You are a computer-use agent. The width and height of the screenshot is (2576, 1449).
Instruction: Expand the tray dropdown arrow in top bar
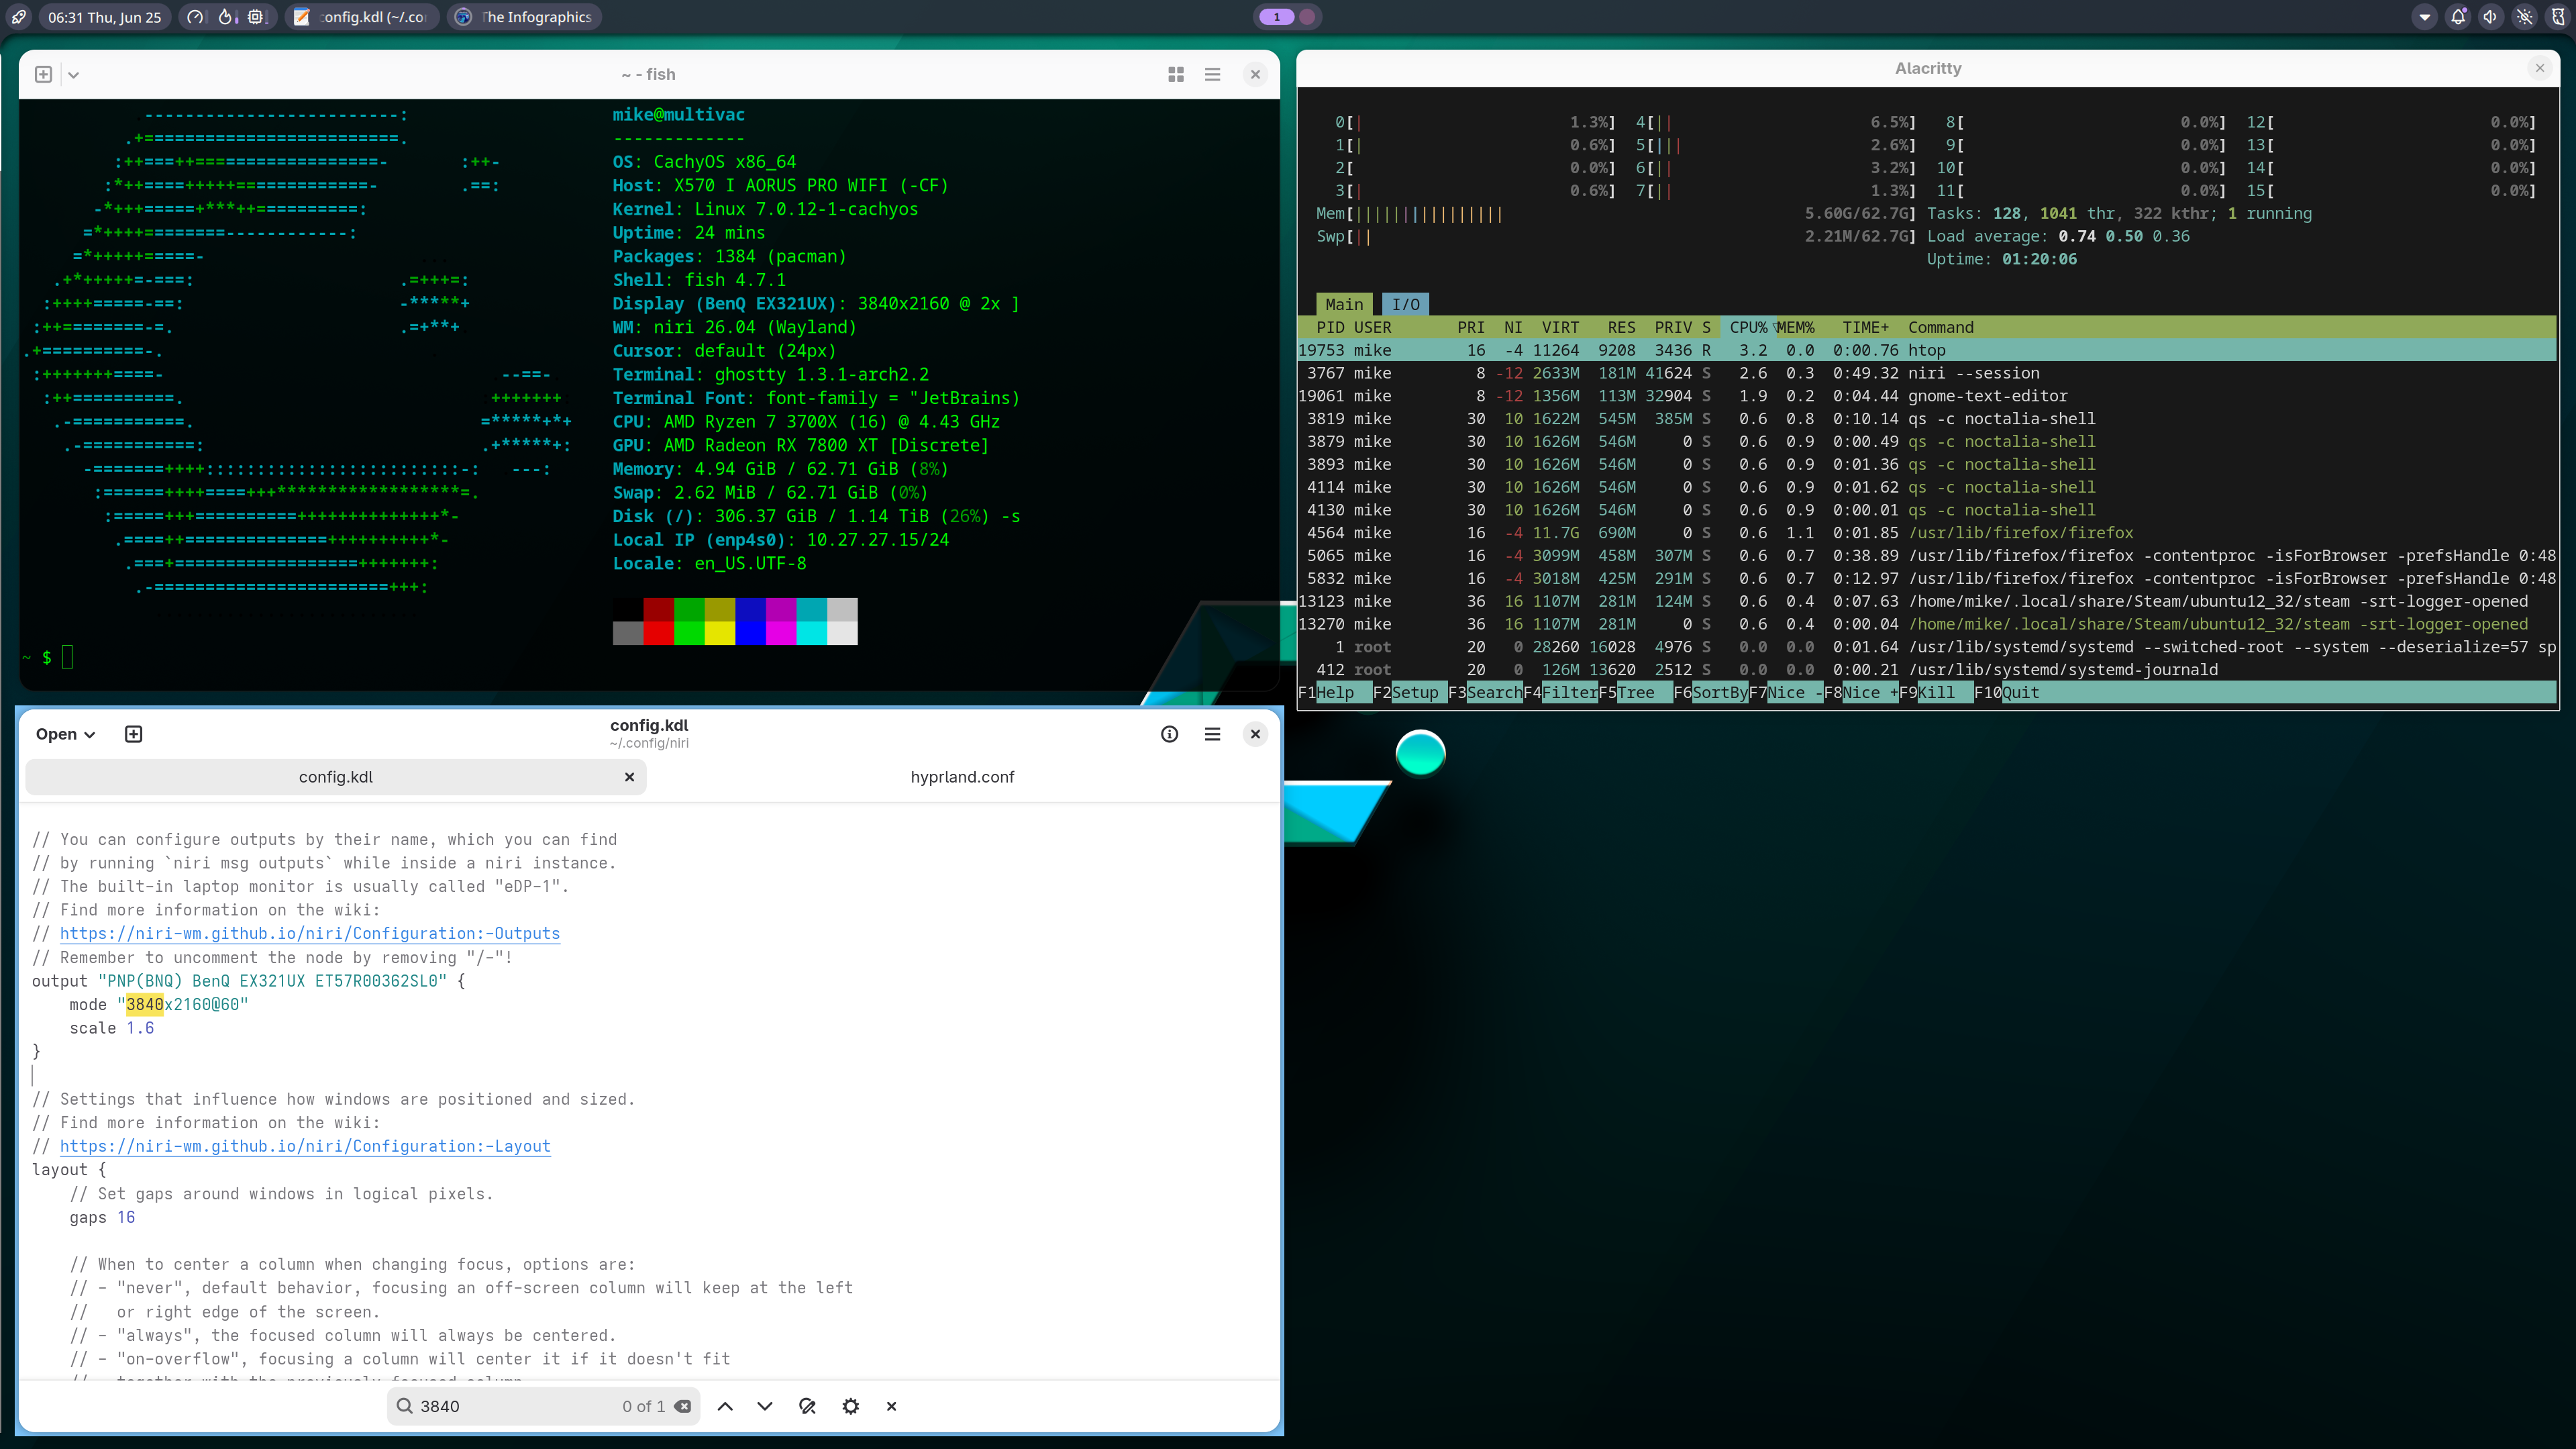coord(2424,17)
